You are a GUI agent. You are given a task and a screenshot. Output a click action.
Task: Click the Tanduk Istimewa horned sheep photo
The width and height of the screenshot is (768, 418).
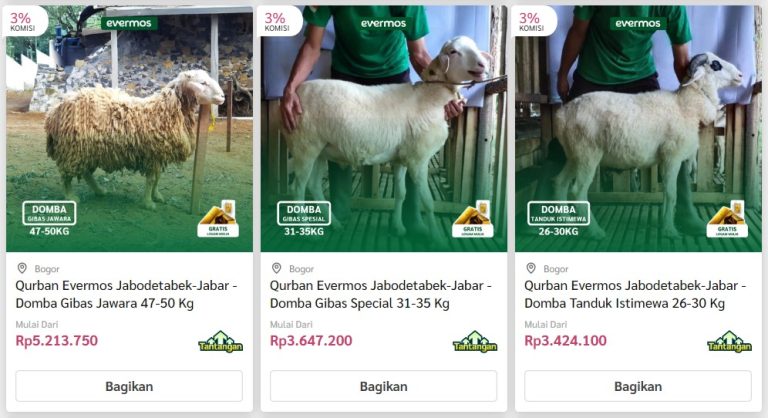(x=638, y=129)
